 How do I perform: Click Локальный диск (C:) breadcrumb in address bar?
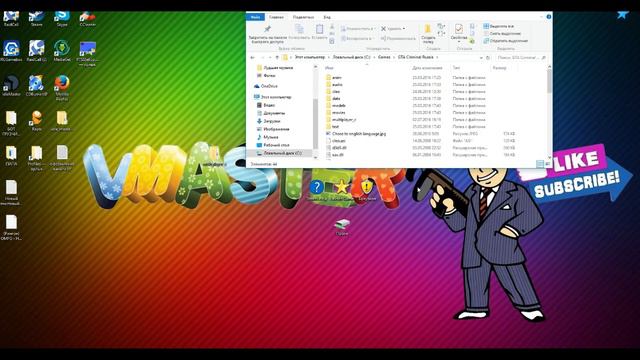tap(351, 57)
